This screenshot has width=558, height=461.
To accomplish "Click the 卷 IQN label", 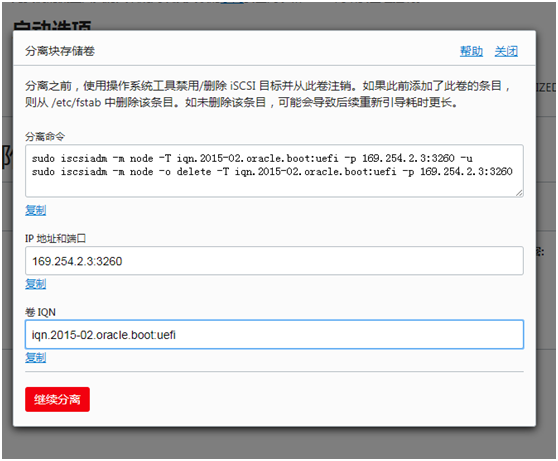I will click(x=40, y=313).
